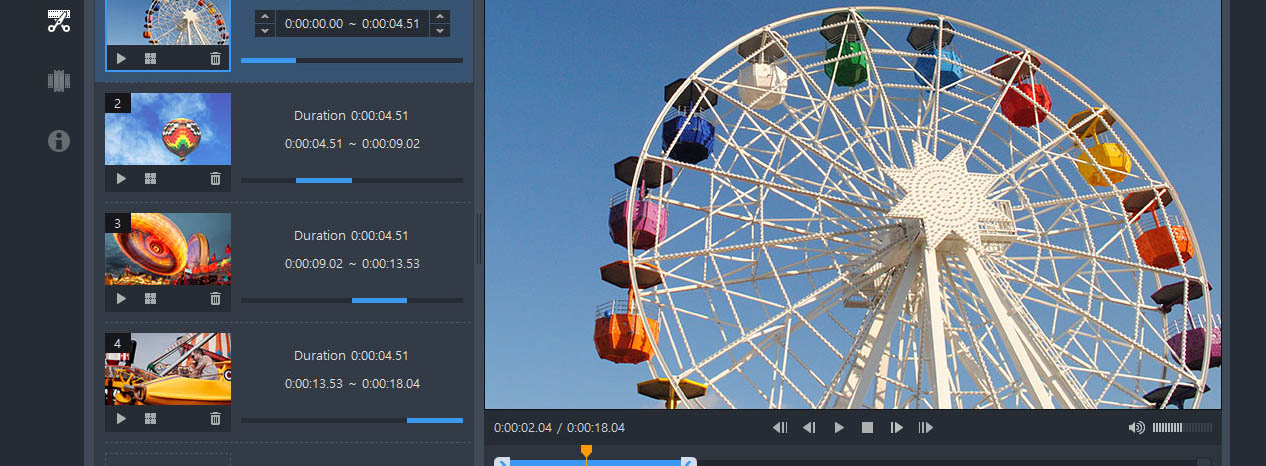The height and width of the screenshot is (466, 1266).
Task: Delete segment 4 using its trash icon
Action: click(x=215, y=419)
